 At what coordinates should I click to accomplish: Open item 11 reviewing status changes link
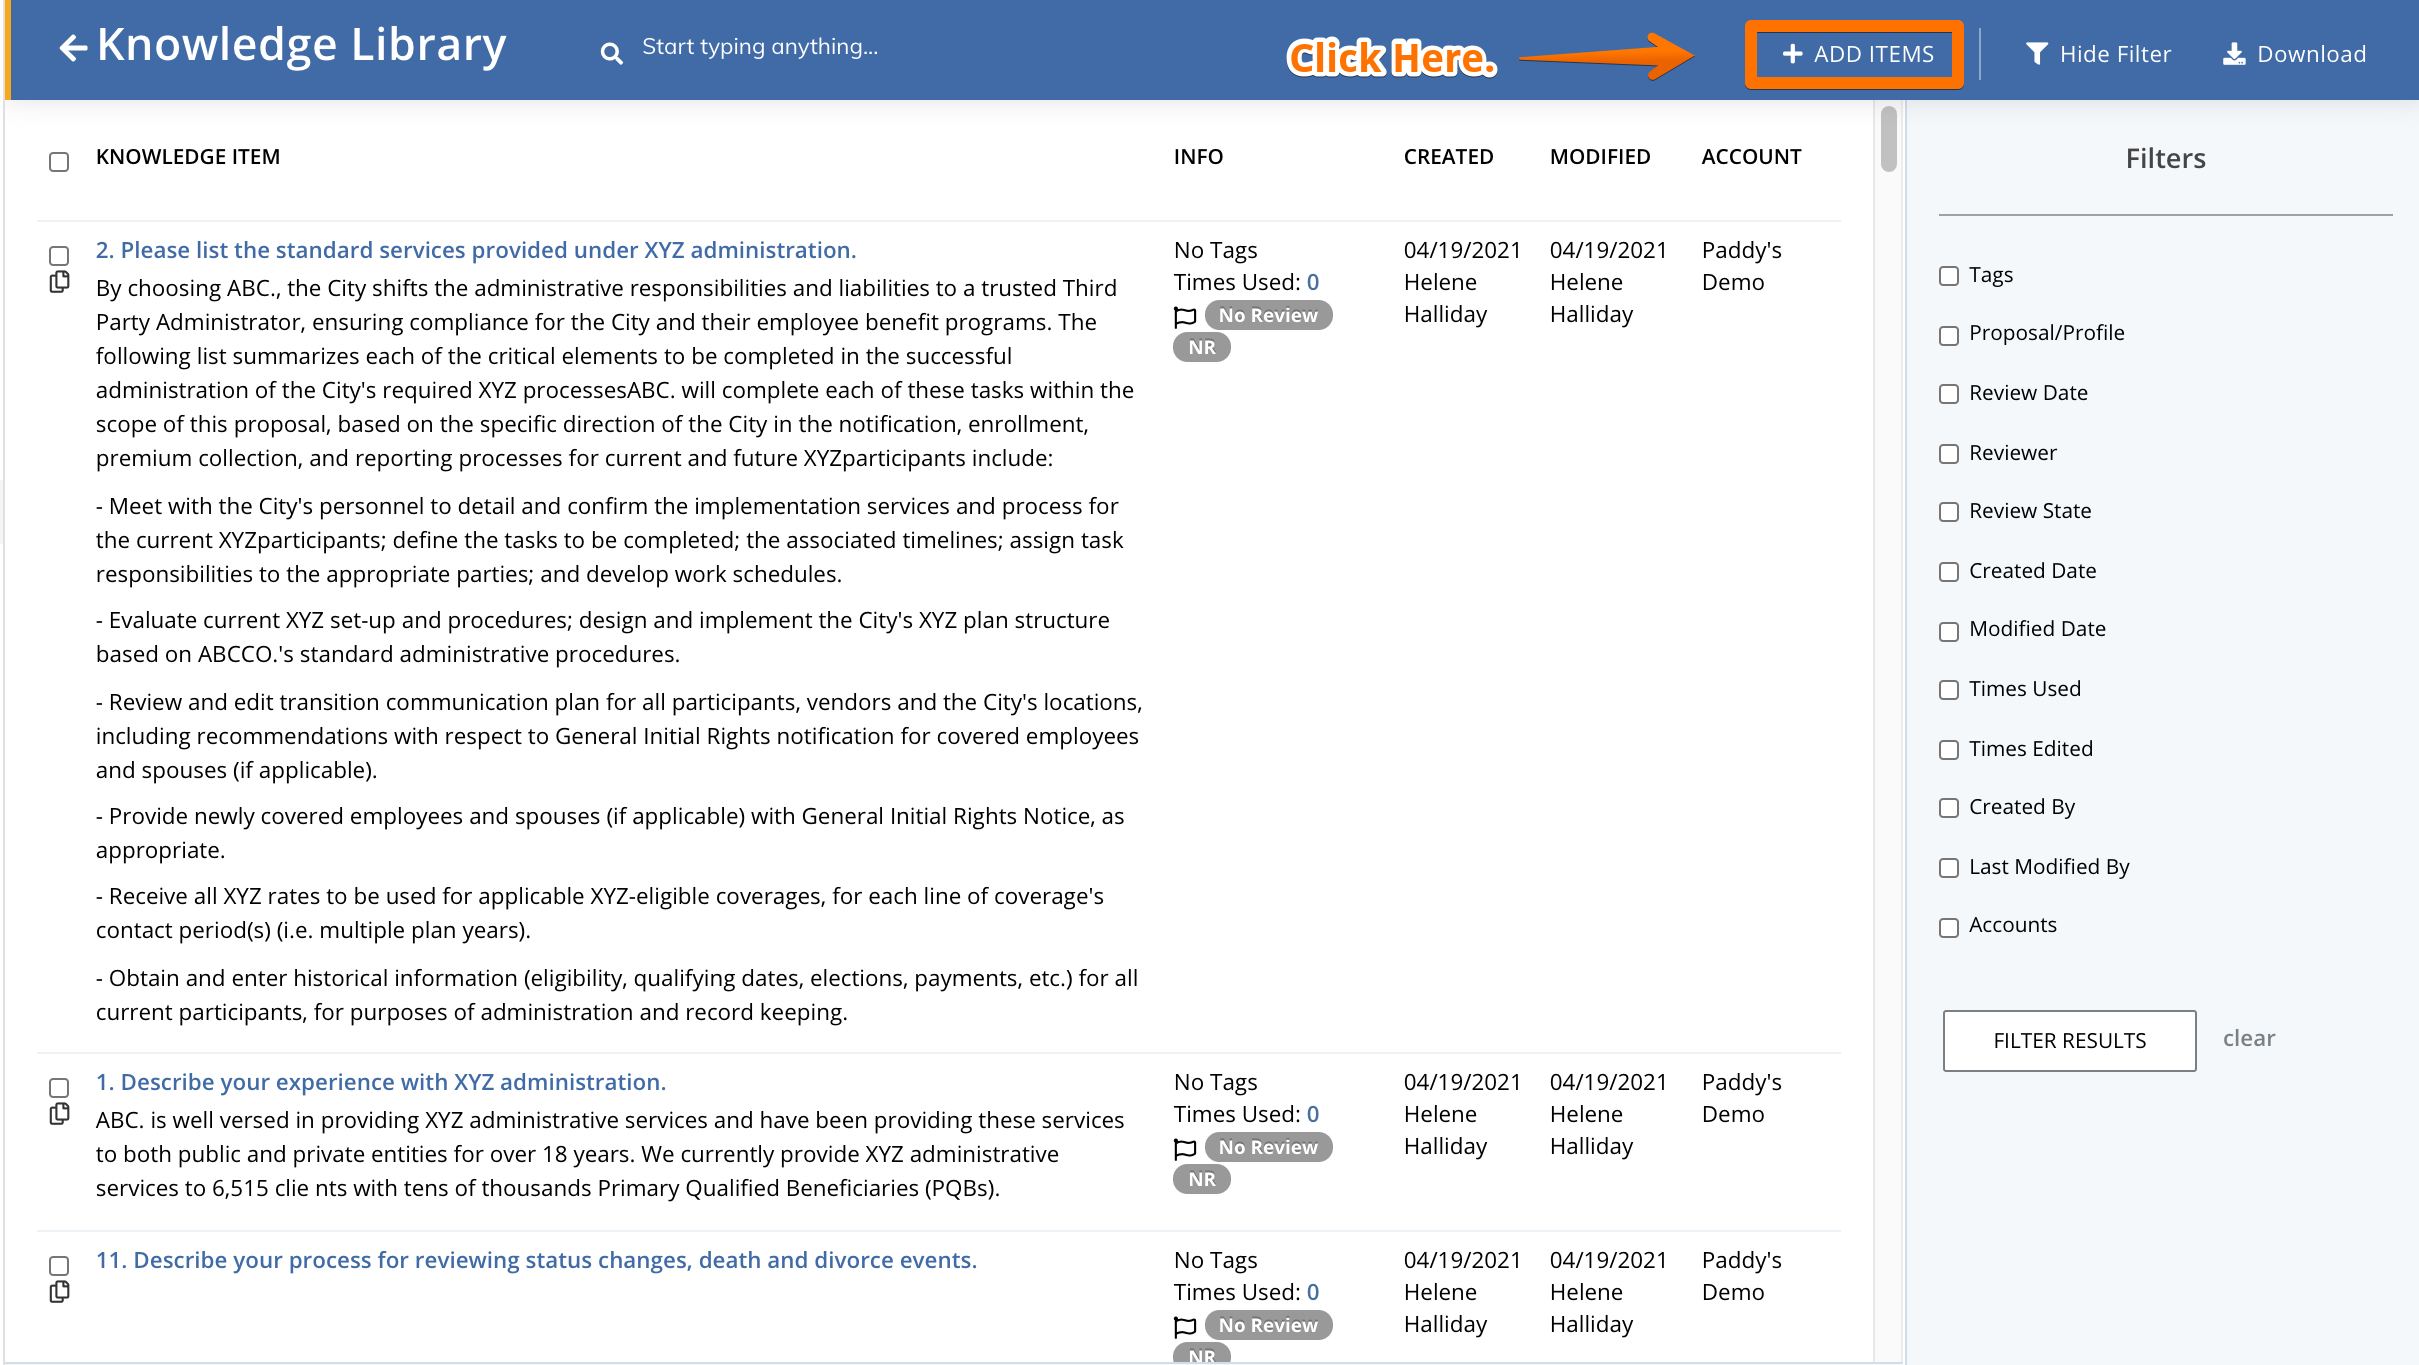536,1260
